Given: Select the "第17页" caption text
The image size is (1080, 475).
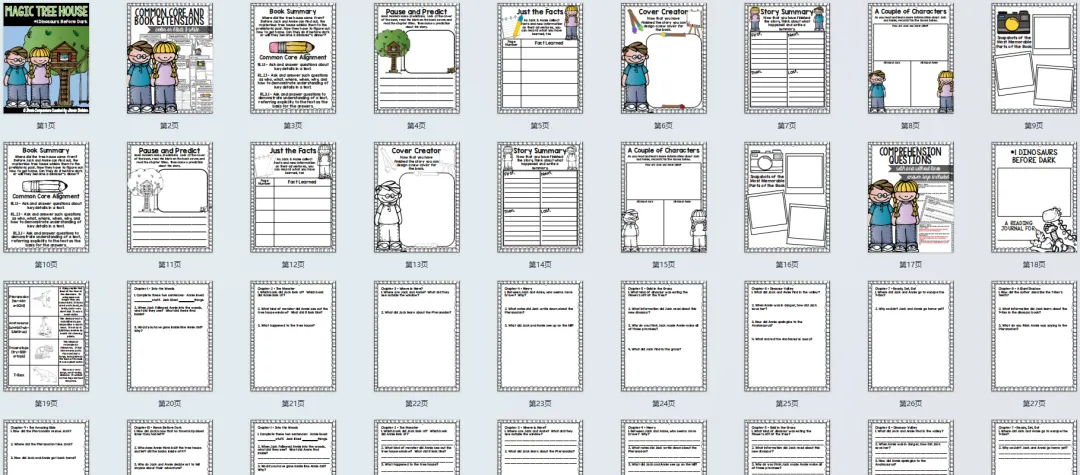Looking at the screenshot, I should (x=911, y=265).
